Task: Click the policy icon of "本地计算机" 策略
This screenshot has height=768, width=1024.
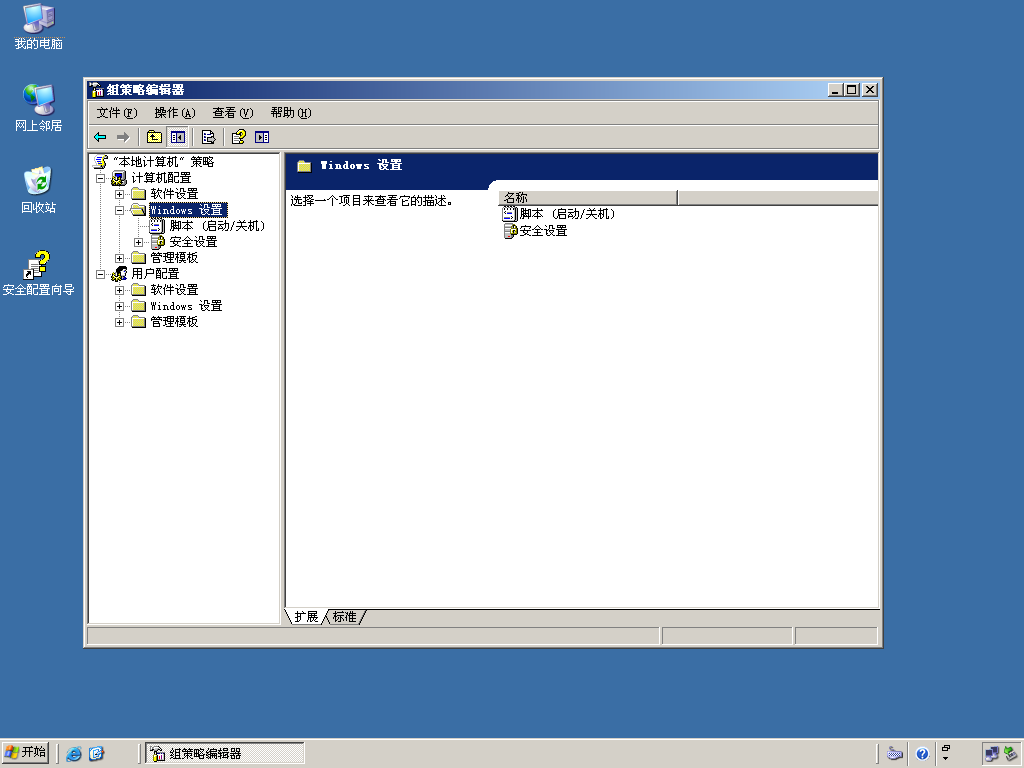Action: tap(101, 162)
